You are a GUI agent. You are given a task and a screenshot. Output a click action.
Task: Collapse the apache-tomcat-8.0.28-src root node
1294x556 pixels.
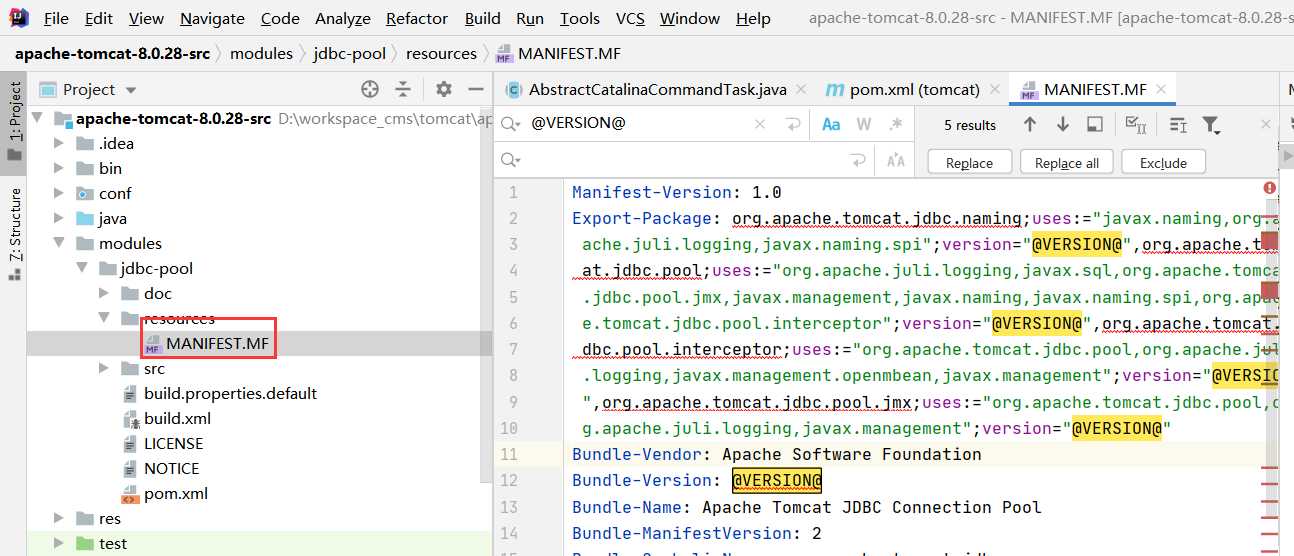pos(37,119)
